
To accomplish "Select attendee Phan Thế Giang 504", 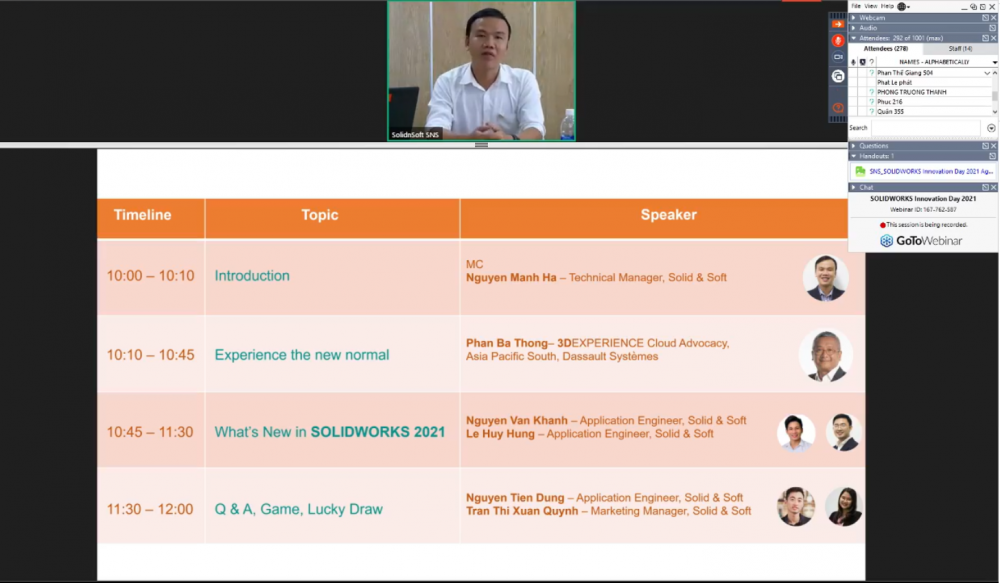I will tap(904, 73).
